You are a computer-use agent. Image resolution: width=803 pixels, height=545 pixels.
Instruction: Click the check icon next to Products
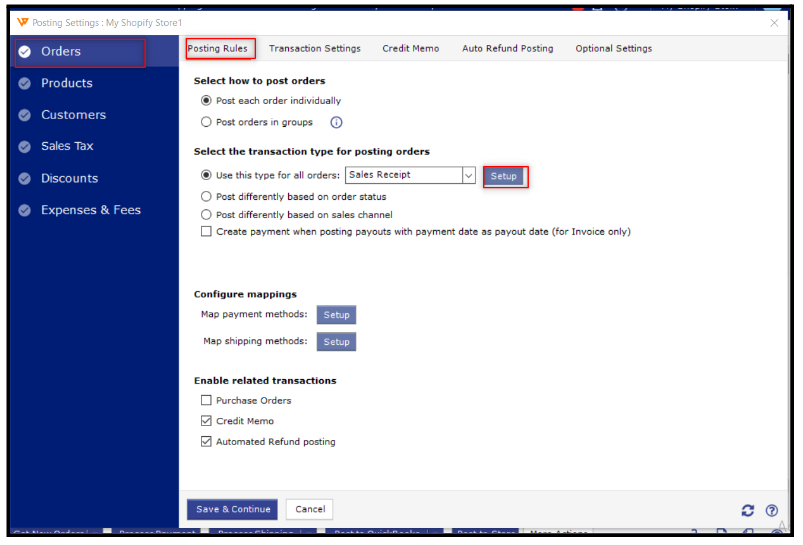click(x=25, y=83)
